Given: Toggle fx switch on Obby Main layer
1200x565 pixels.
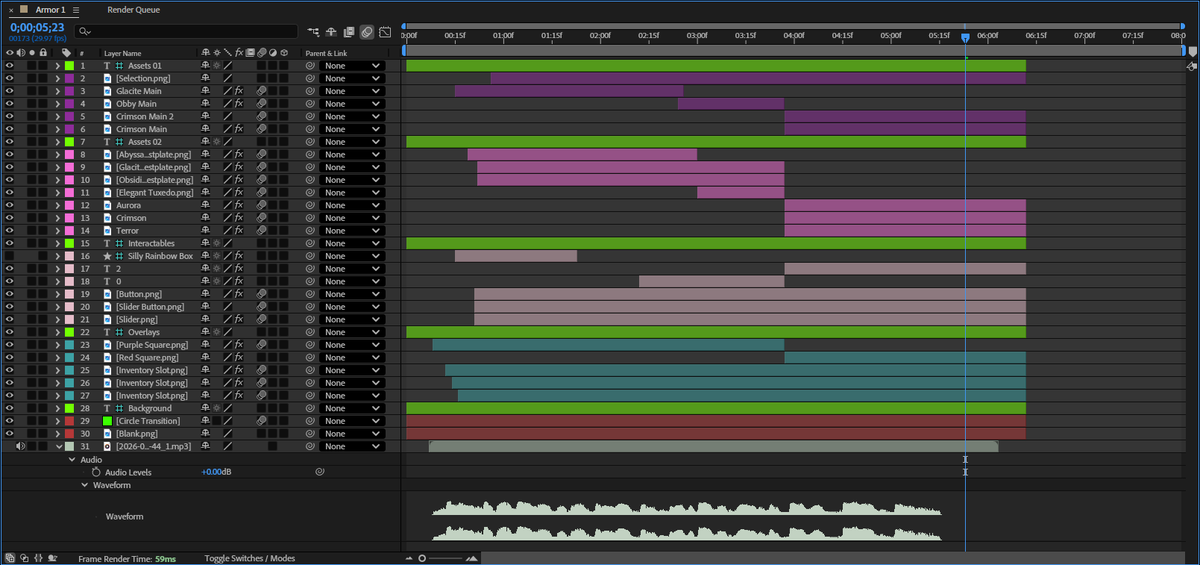Looking at the screenshot, I should tap(239, 104).
